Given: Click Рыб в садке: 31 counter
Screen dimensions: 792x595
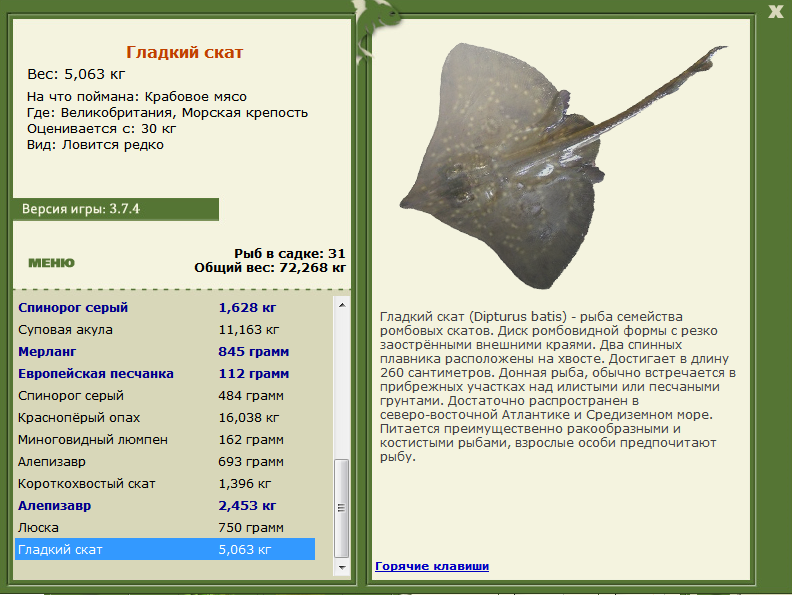Looking at the screenshot, I should click(289, 254).
